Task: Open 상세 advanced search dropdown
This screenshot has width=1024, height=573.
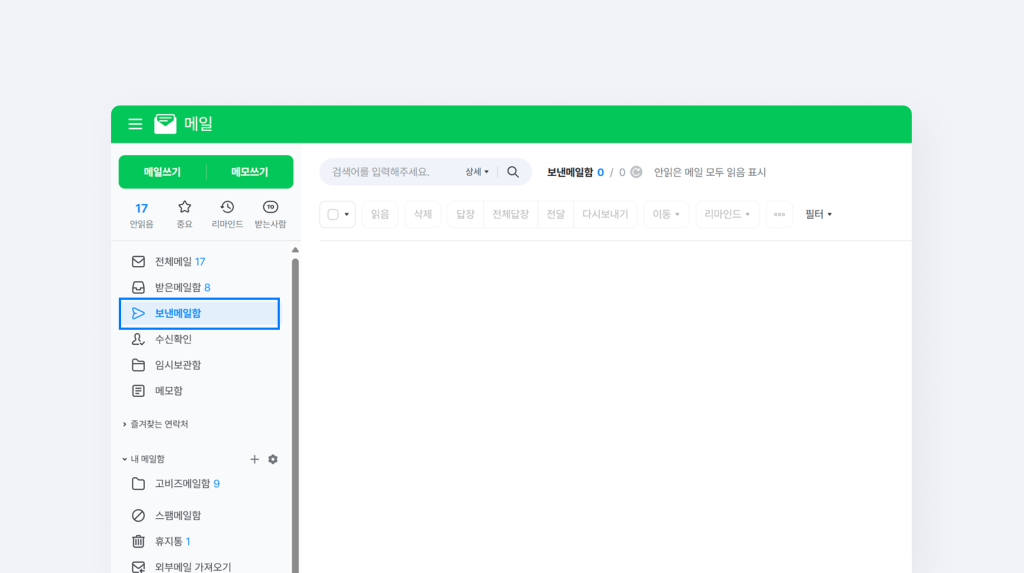Action: 477,172
